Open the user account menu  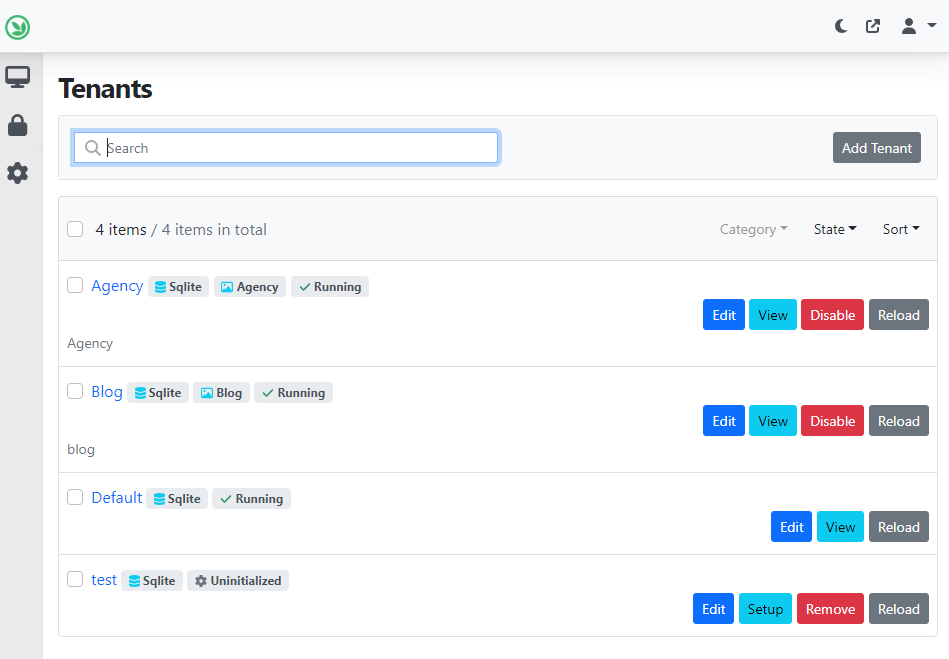click(918, 26)
